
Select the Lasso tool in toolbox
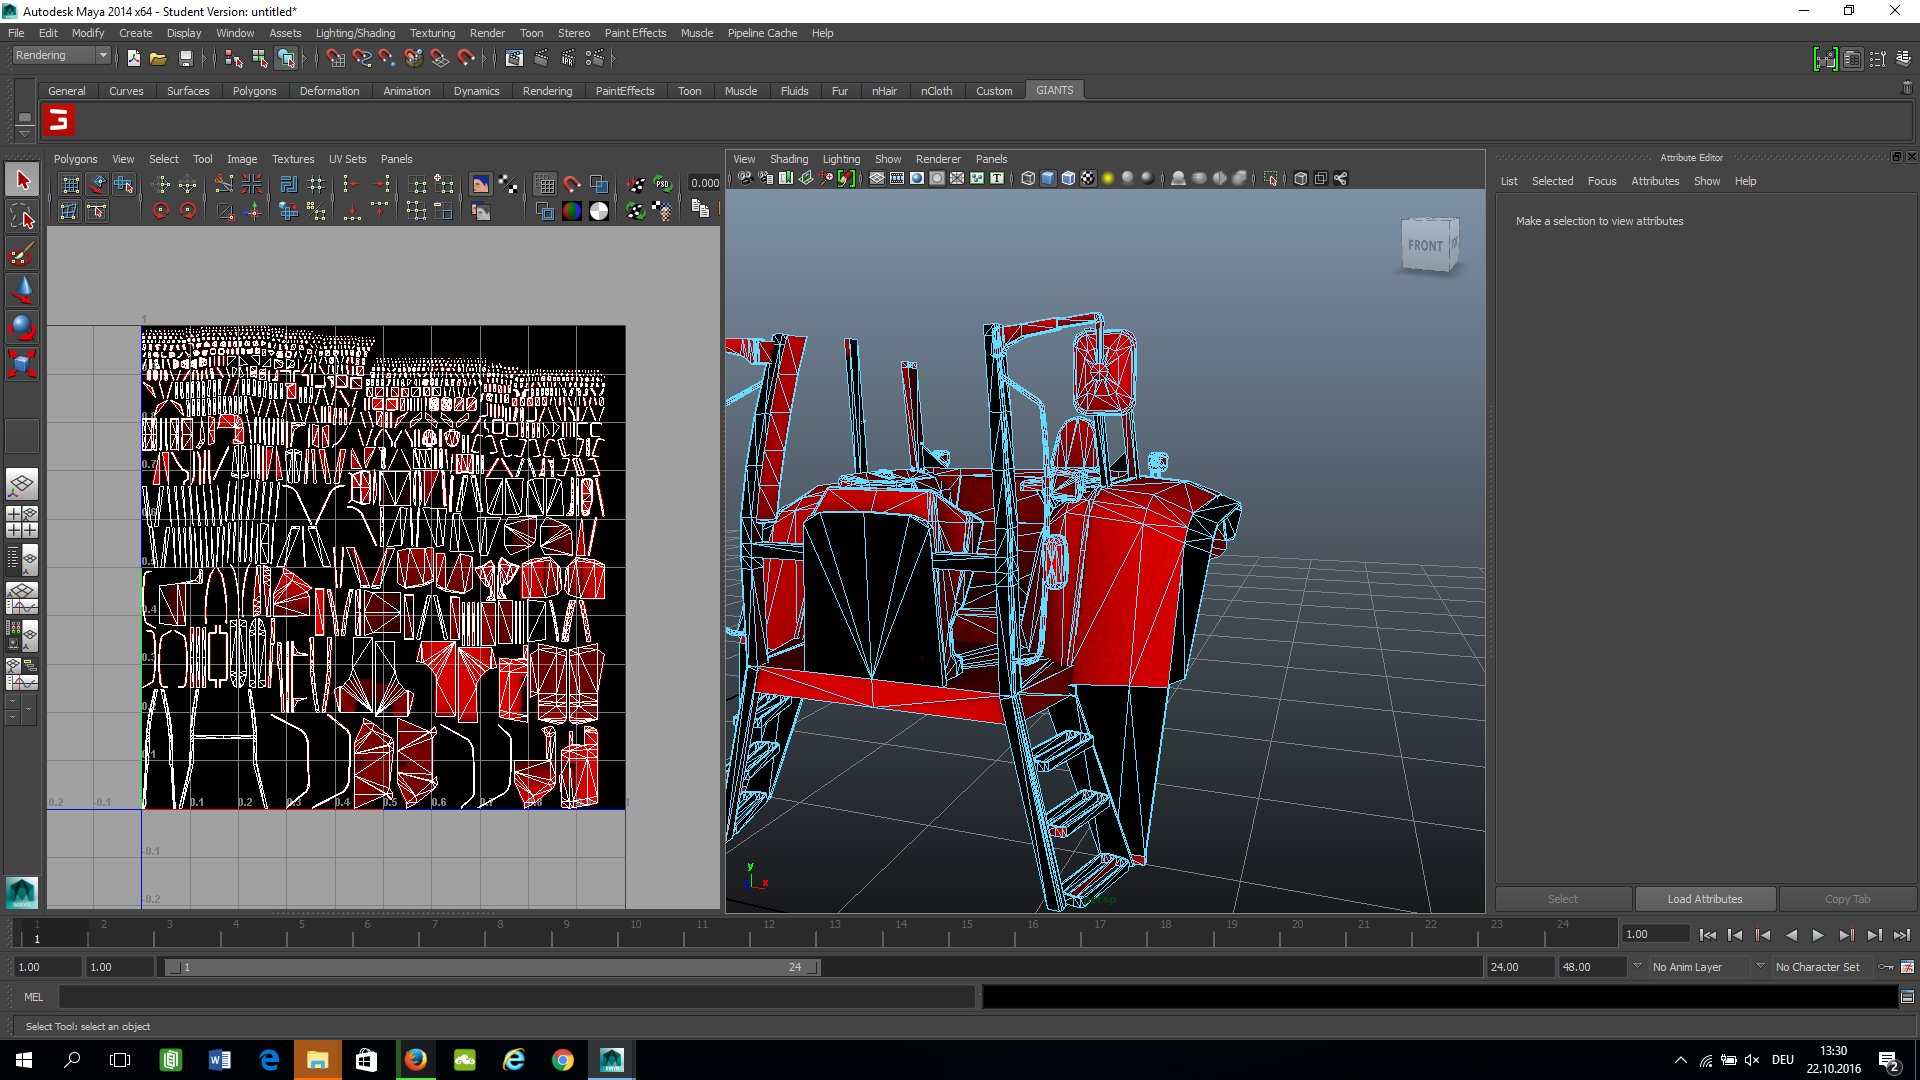tap(22, 217)
